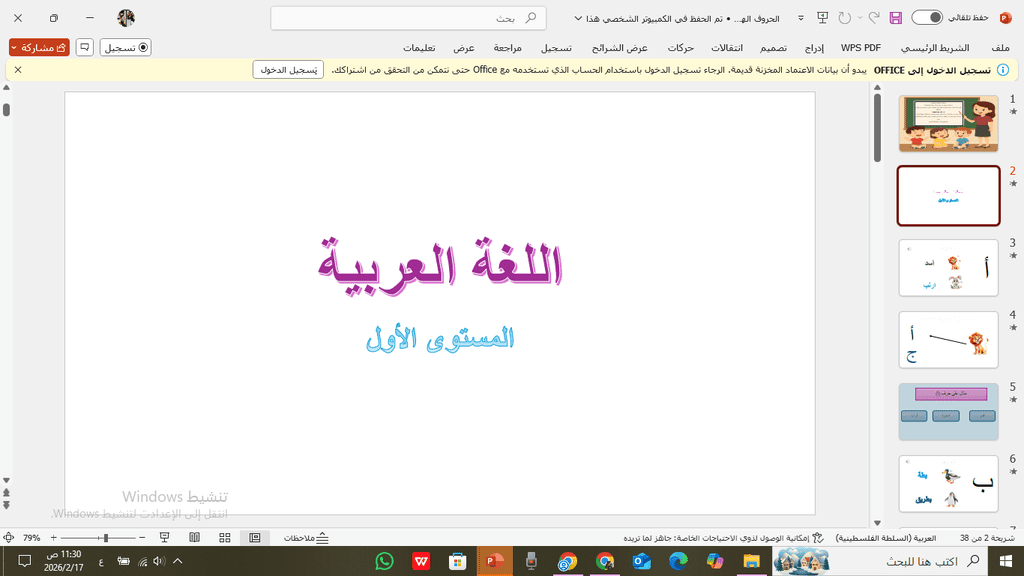This screenshot has height=576, width=1024.
Task: Open Microsoft Edge from the taskbar
Action: 678,561
